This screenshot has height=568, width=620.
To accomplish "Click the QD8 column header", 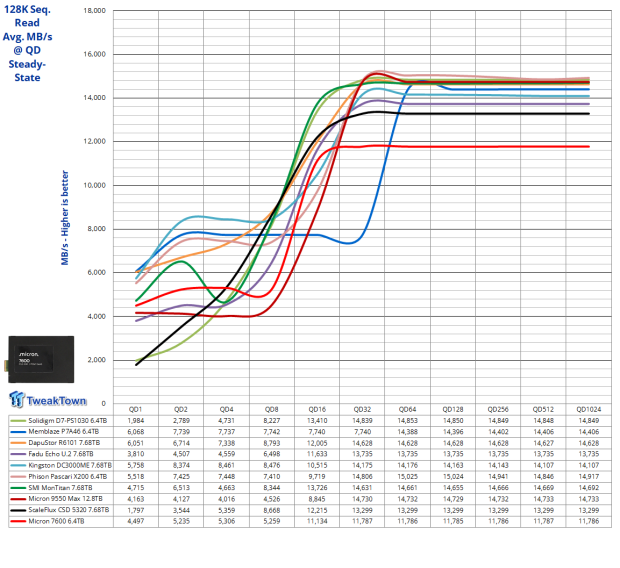I will tap(272, 409).
